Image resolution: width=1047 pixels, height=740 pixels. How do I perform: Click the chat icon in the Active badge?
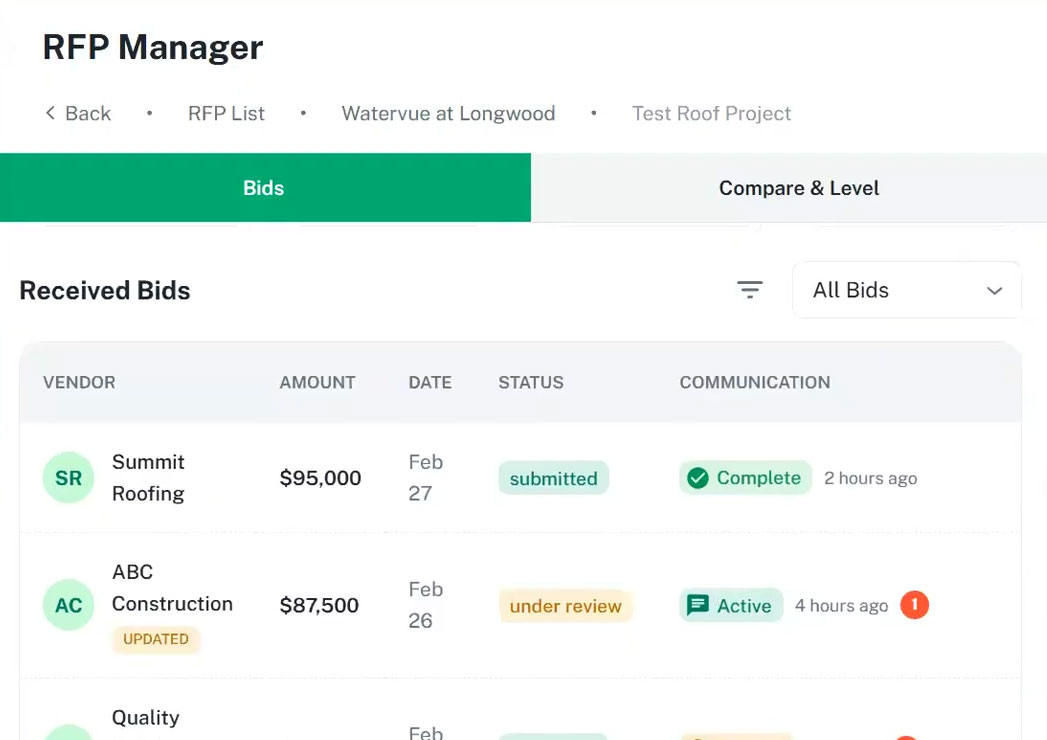point(698,605)
